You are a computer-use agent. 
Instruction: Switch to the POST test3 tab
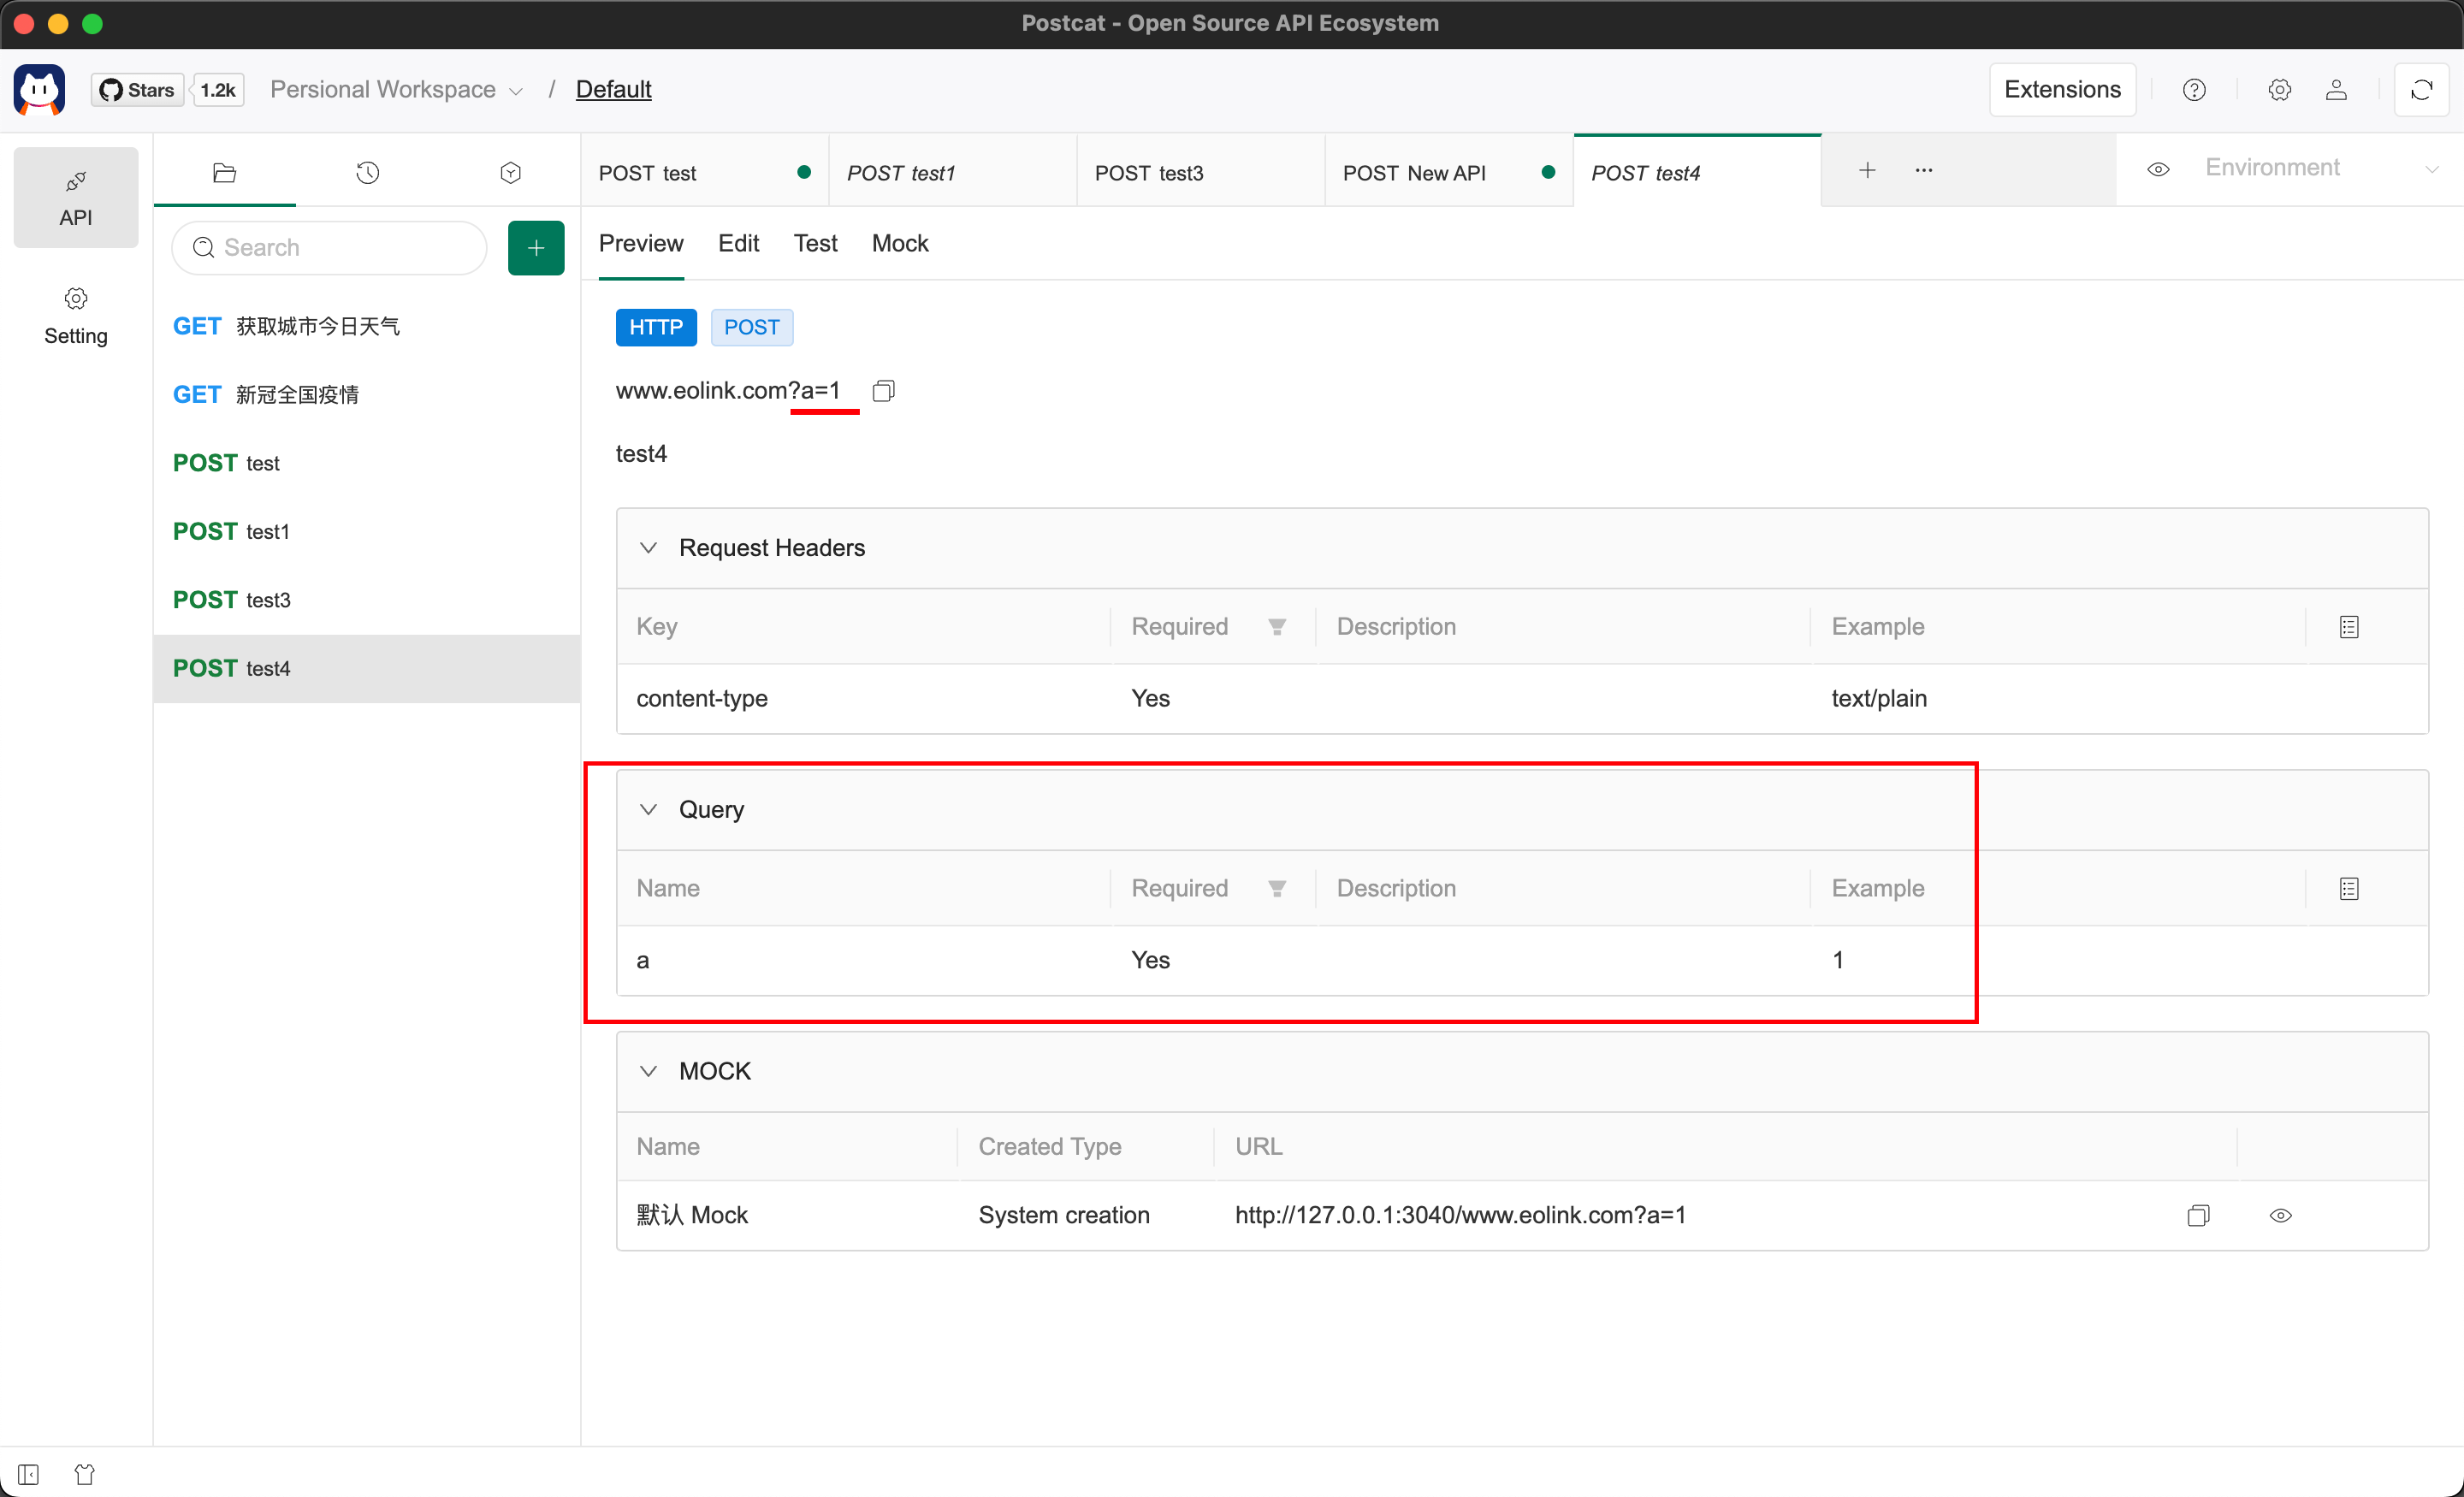pyautogui.click(x=1200, y=173)
